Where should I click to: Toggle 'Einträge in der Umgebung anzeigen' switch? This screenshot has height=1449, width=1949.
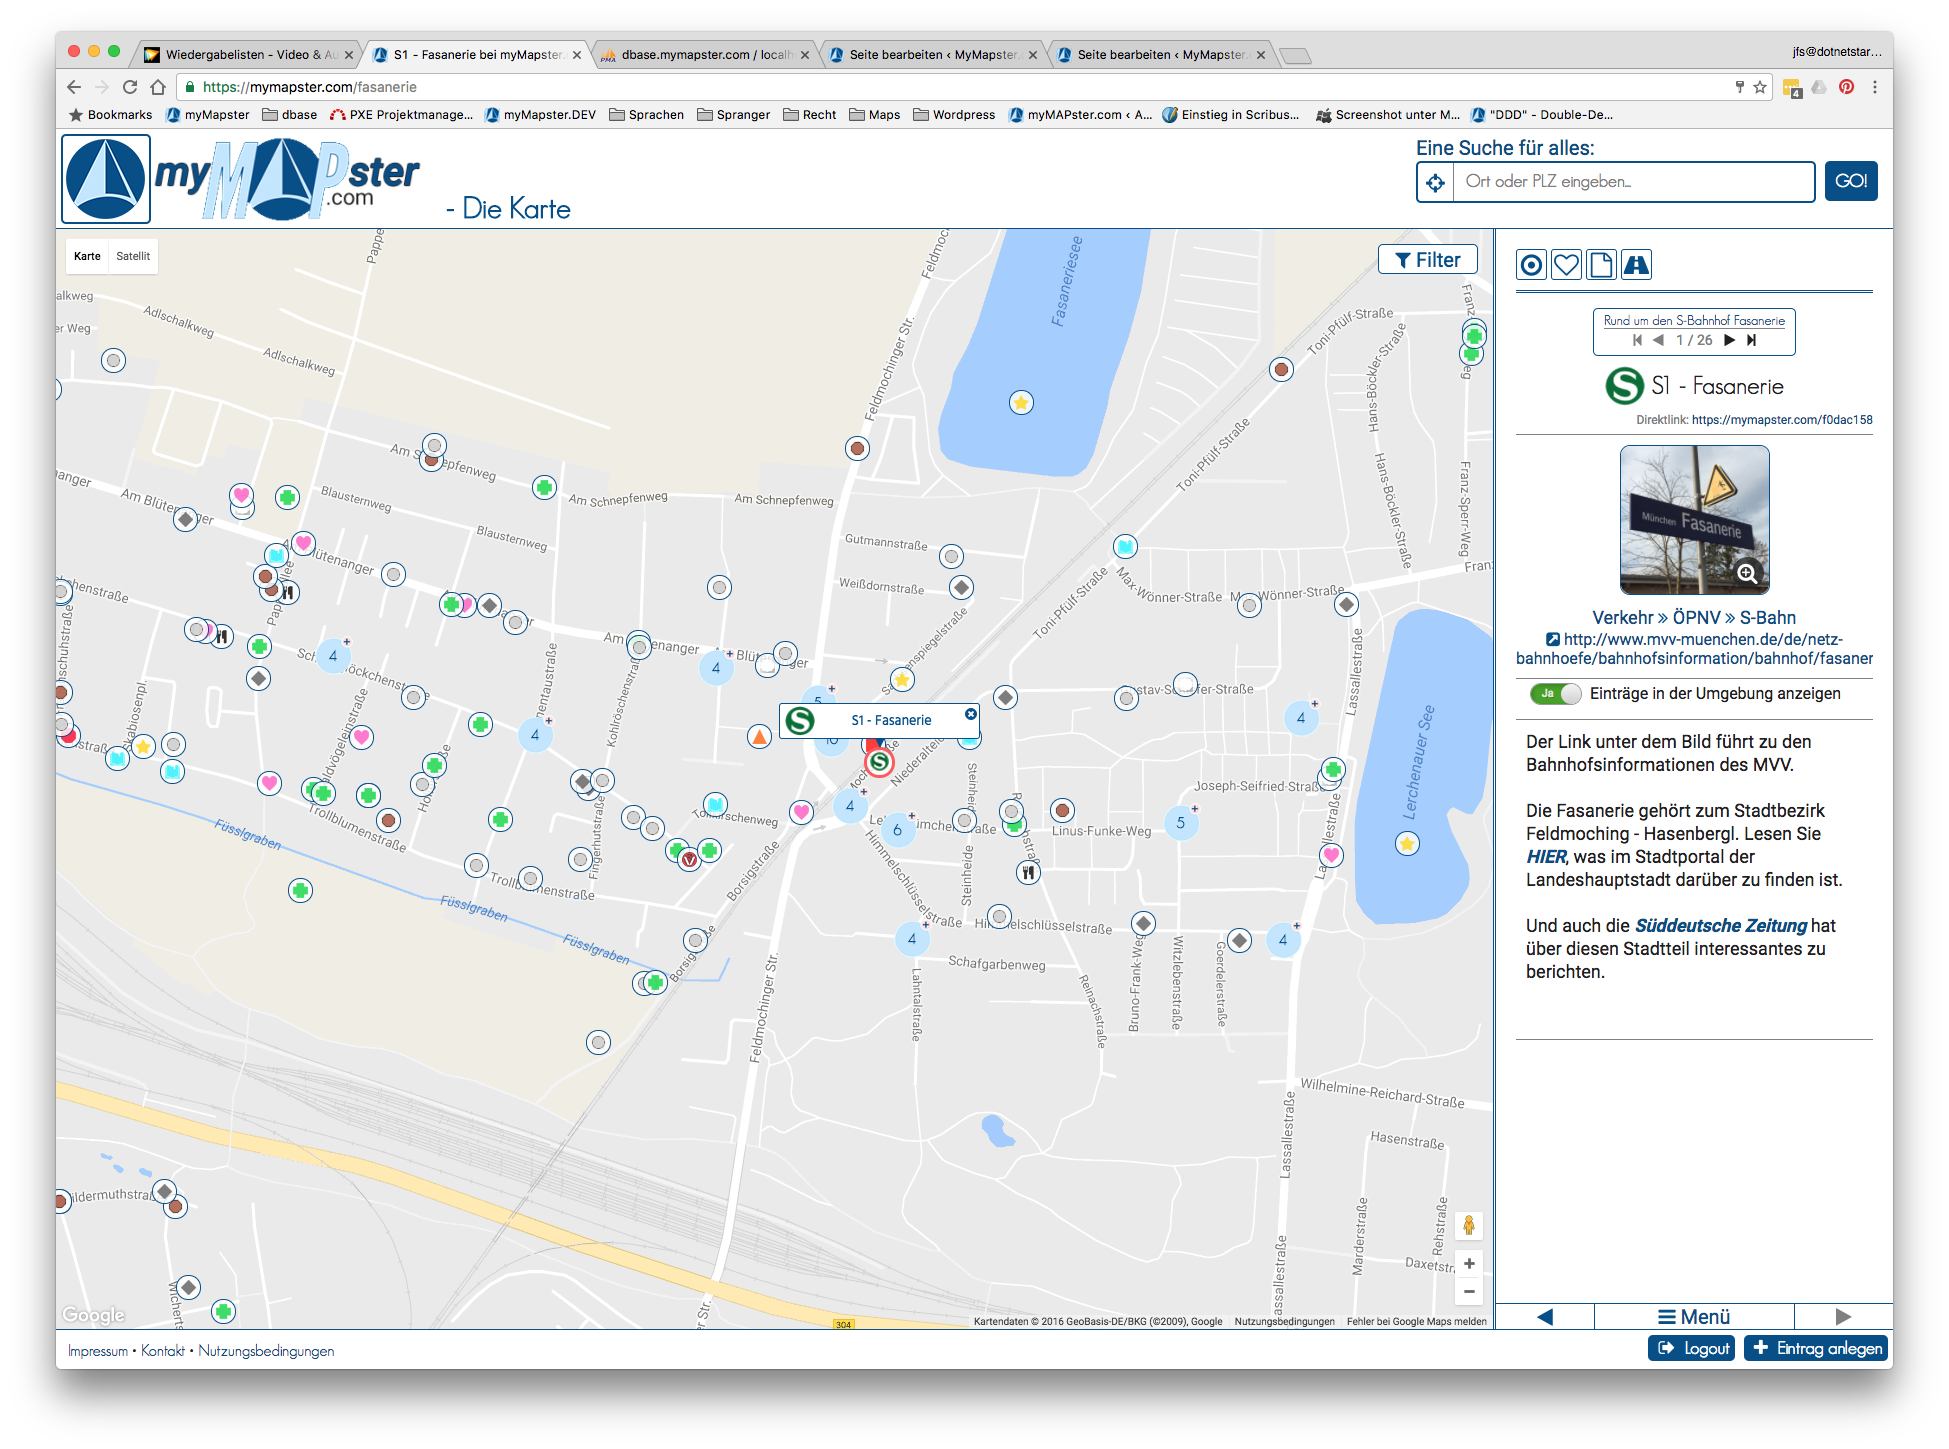[x=1555, y=693]
